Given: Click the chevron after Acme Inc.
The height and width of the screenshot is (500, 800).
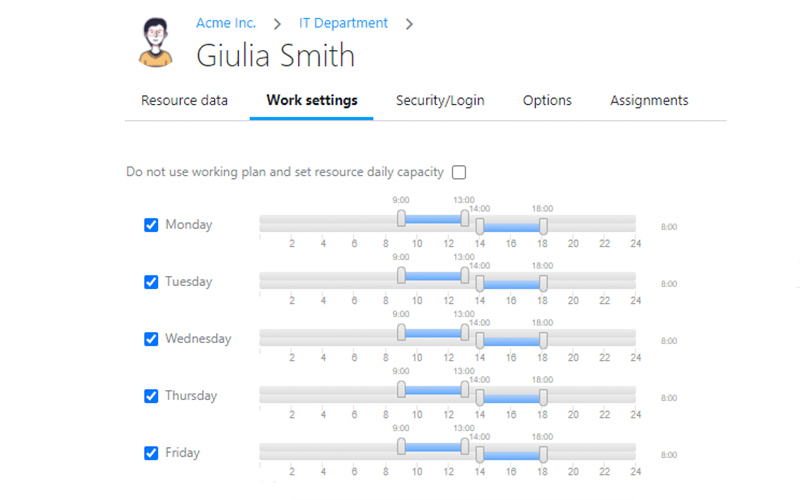Looking at the screenshot, I should coord(277,23).
